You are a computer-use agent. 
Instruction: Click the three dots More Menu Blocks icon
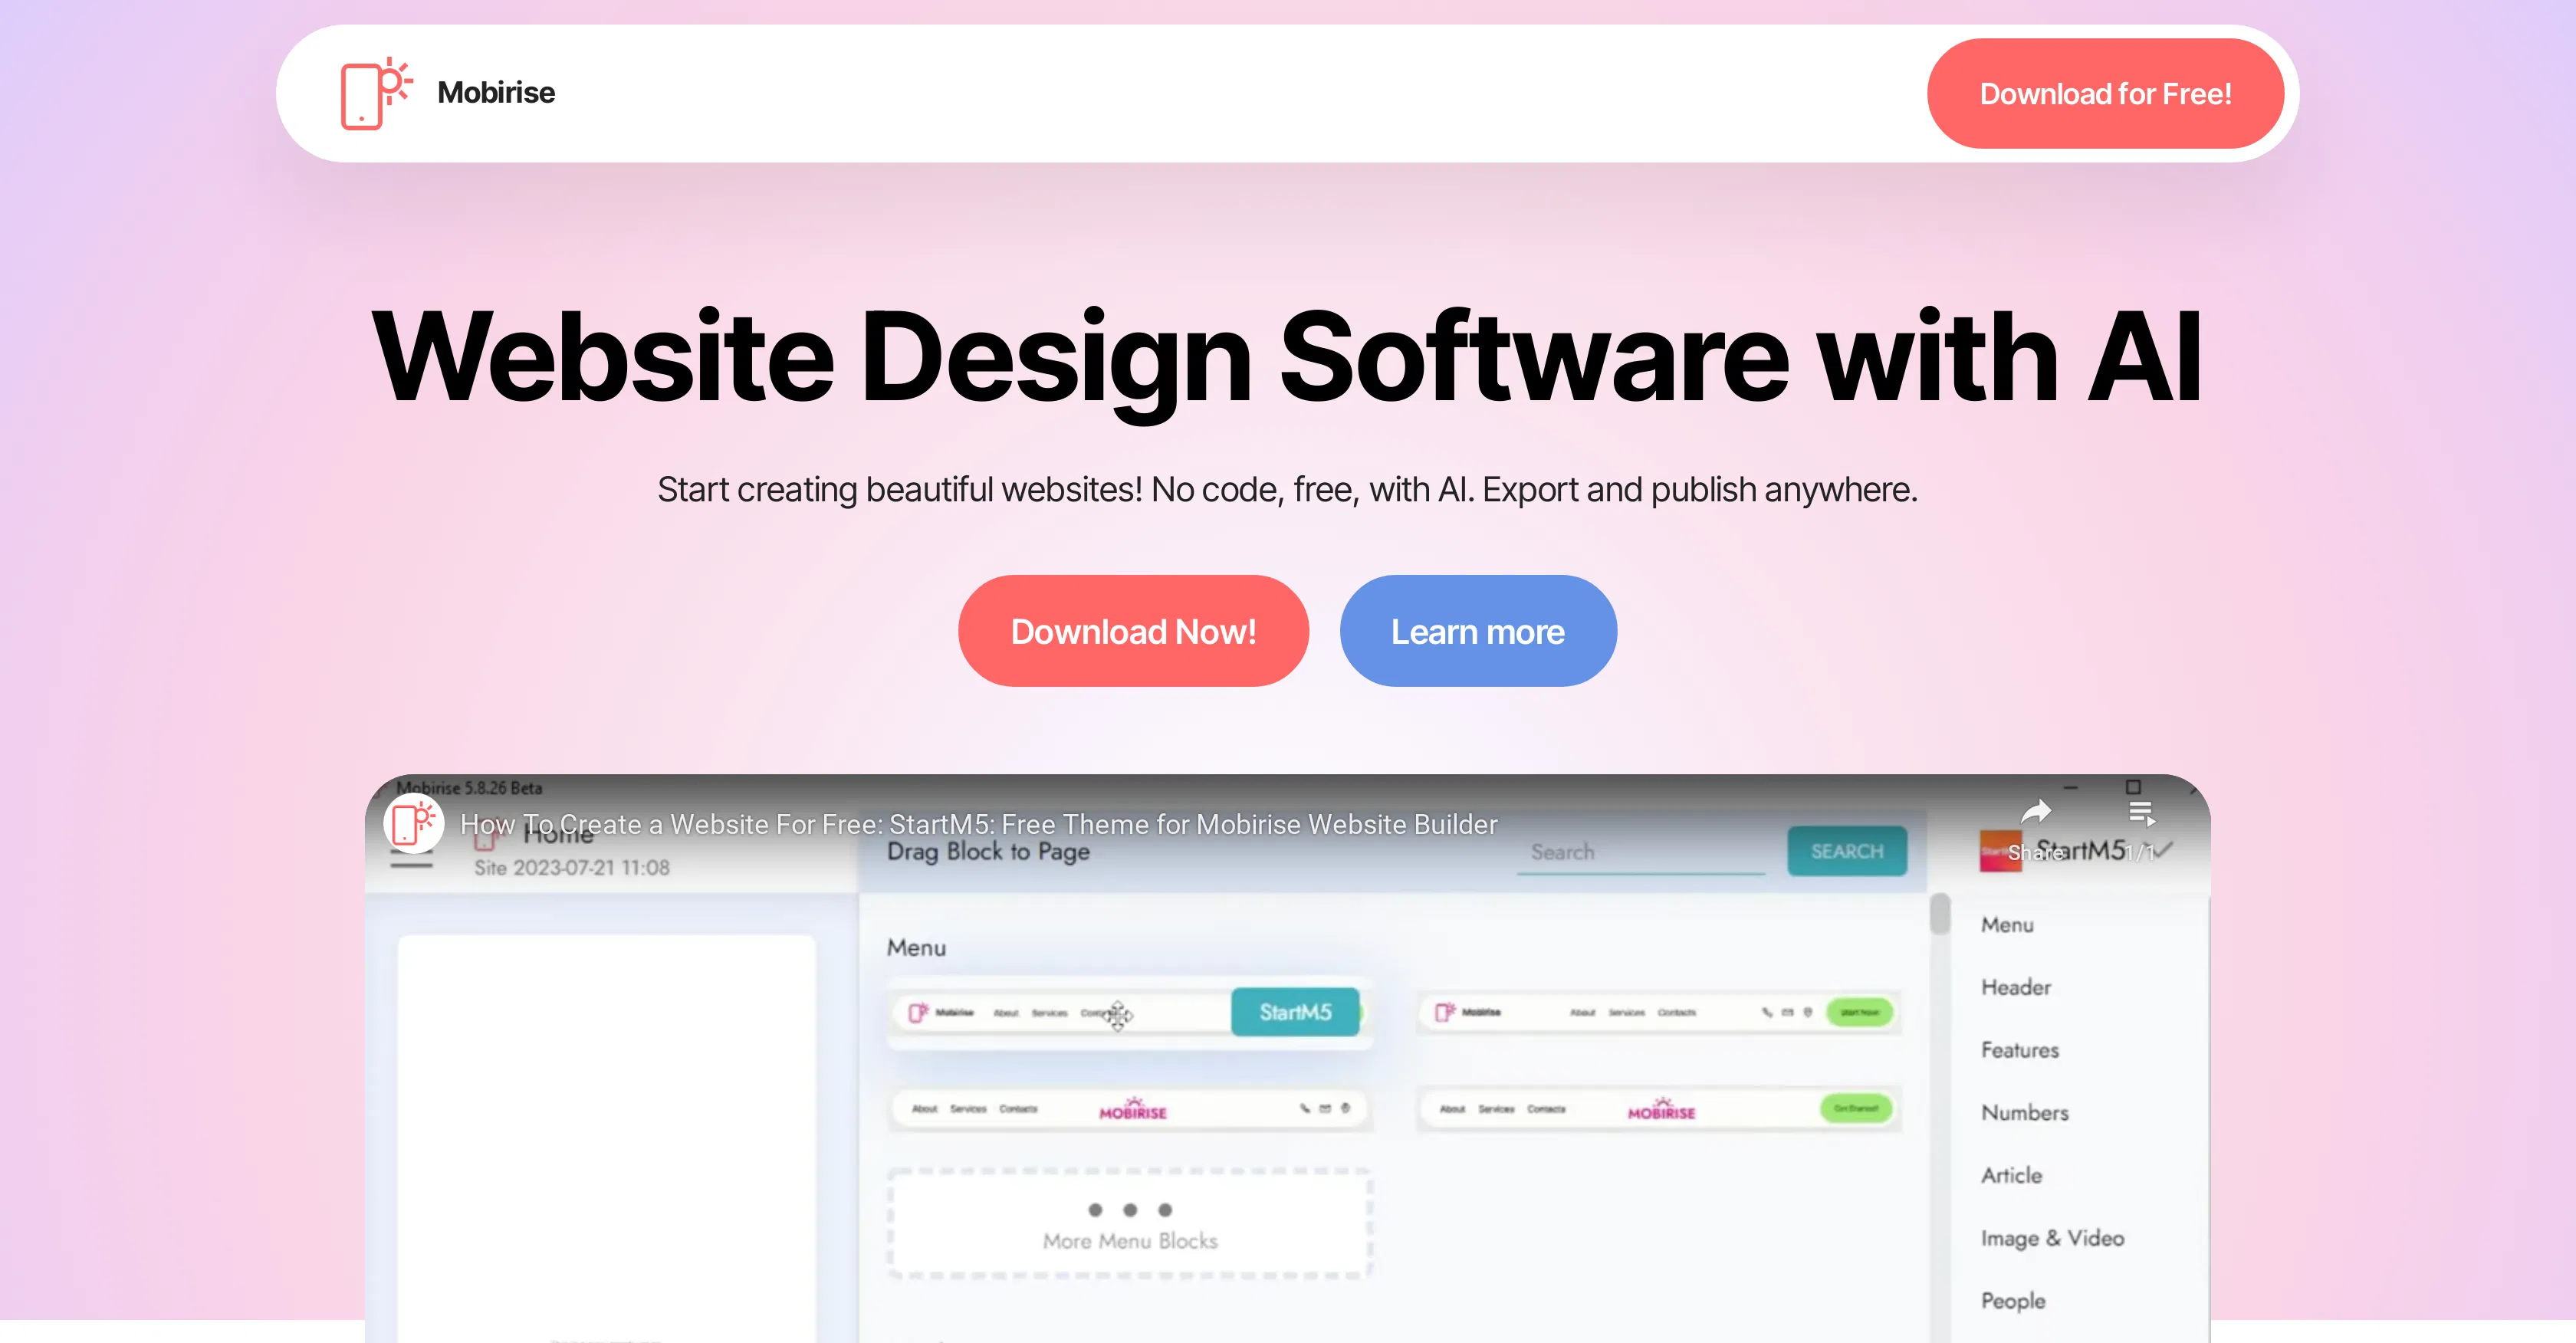pos(1130,1210)
